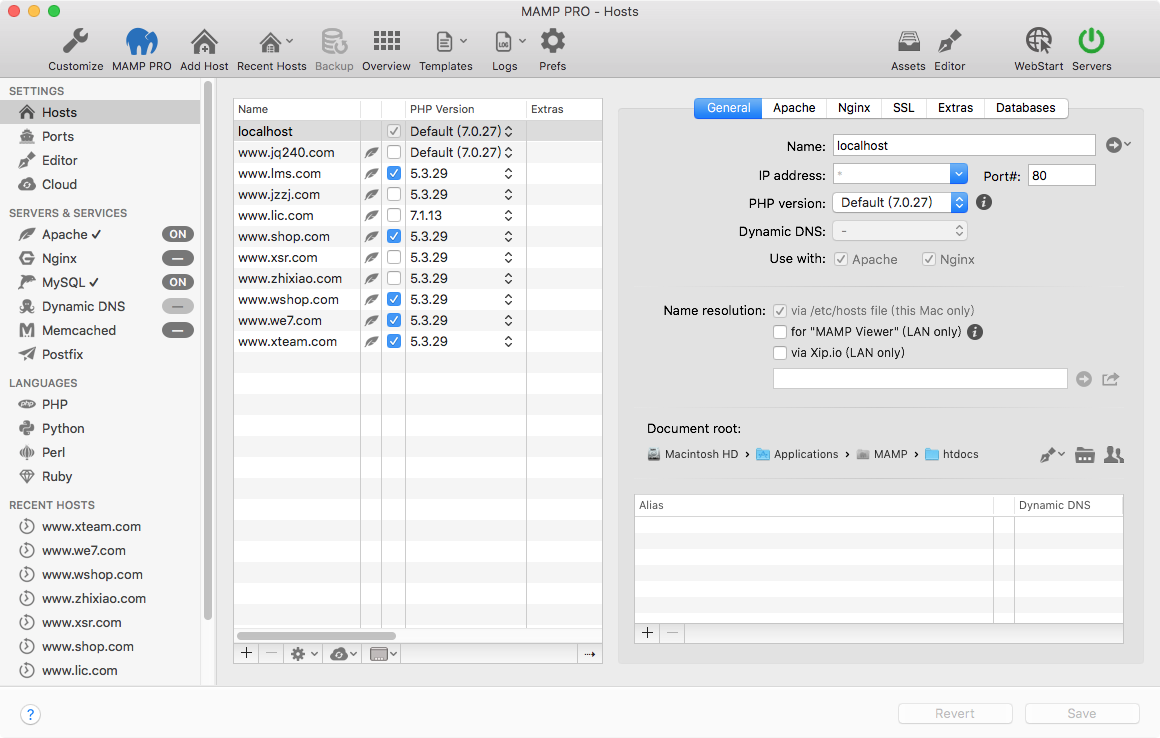Toggle the Nginx server ON switch
The width and height of the screenshot is (1160, 738).
click(178, 258)
